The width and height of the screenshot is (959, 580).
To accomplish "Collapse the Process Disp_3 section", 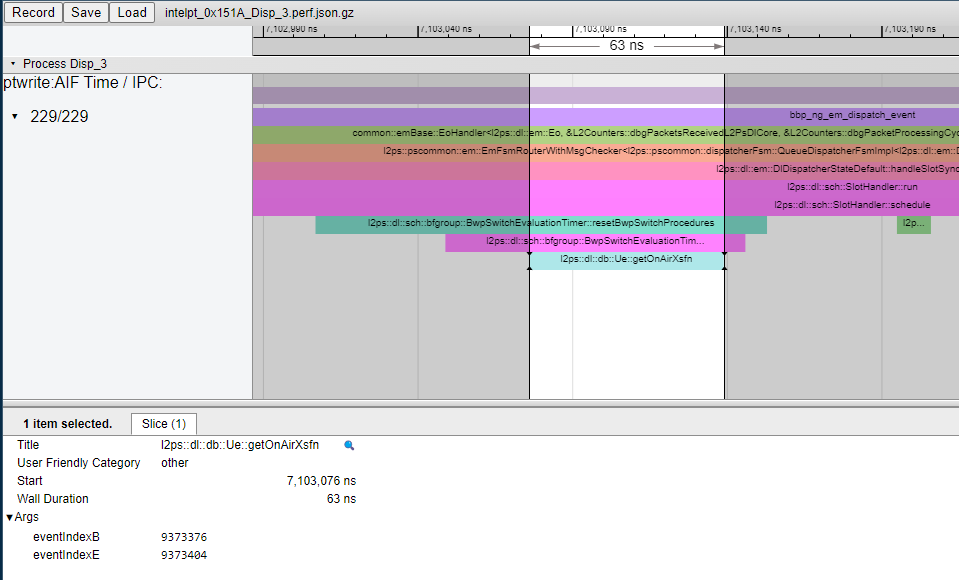I will pos(13,64).
